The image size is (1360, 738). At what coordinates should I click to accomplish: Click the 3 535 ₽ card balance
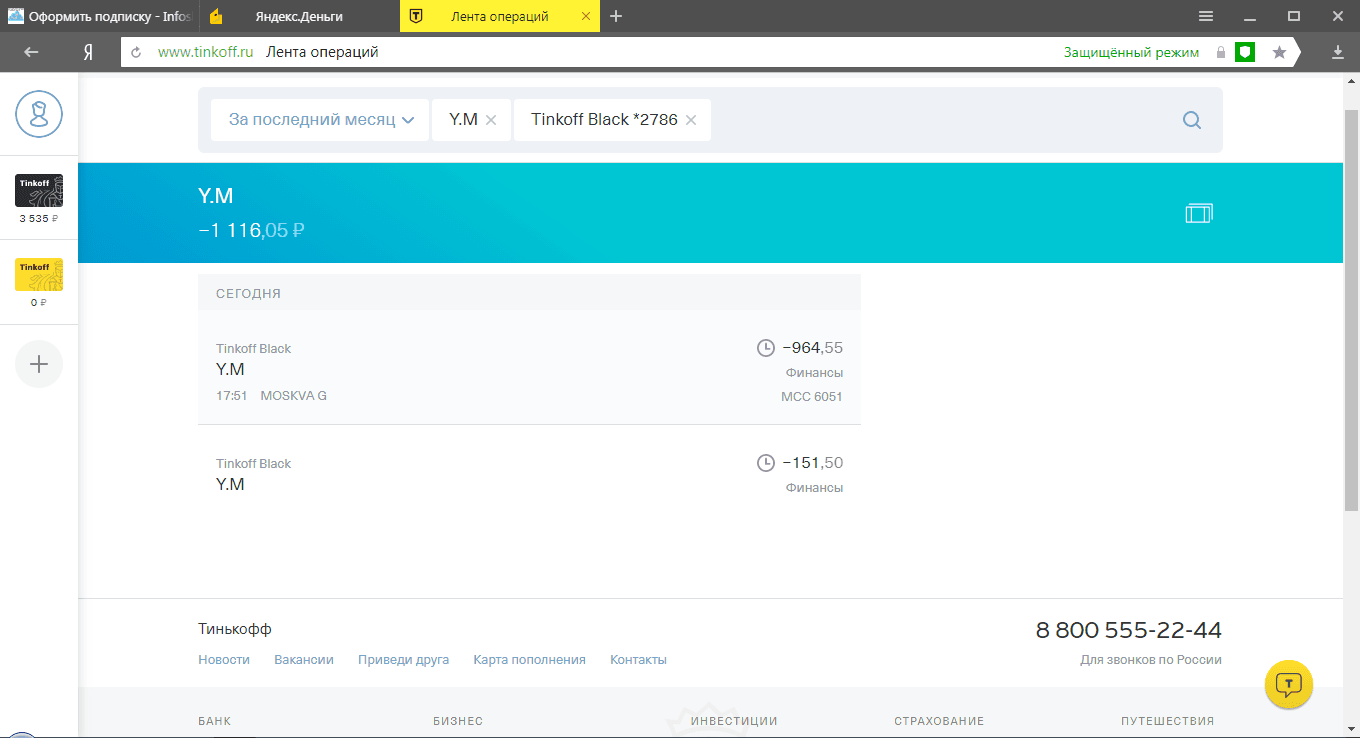(x=39, y=218)
